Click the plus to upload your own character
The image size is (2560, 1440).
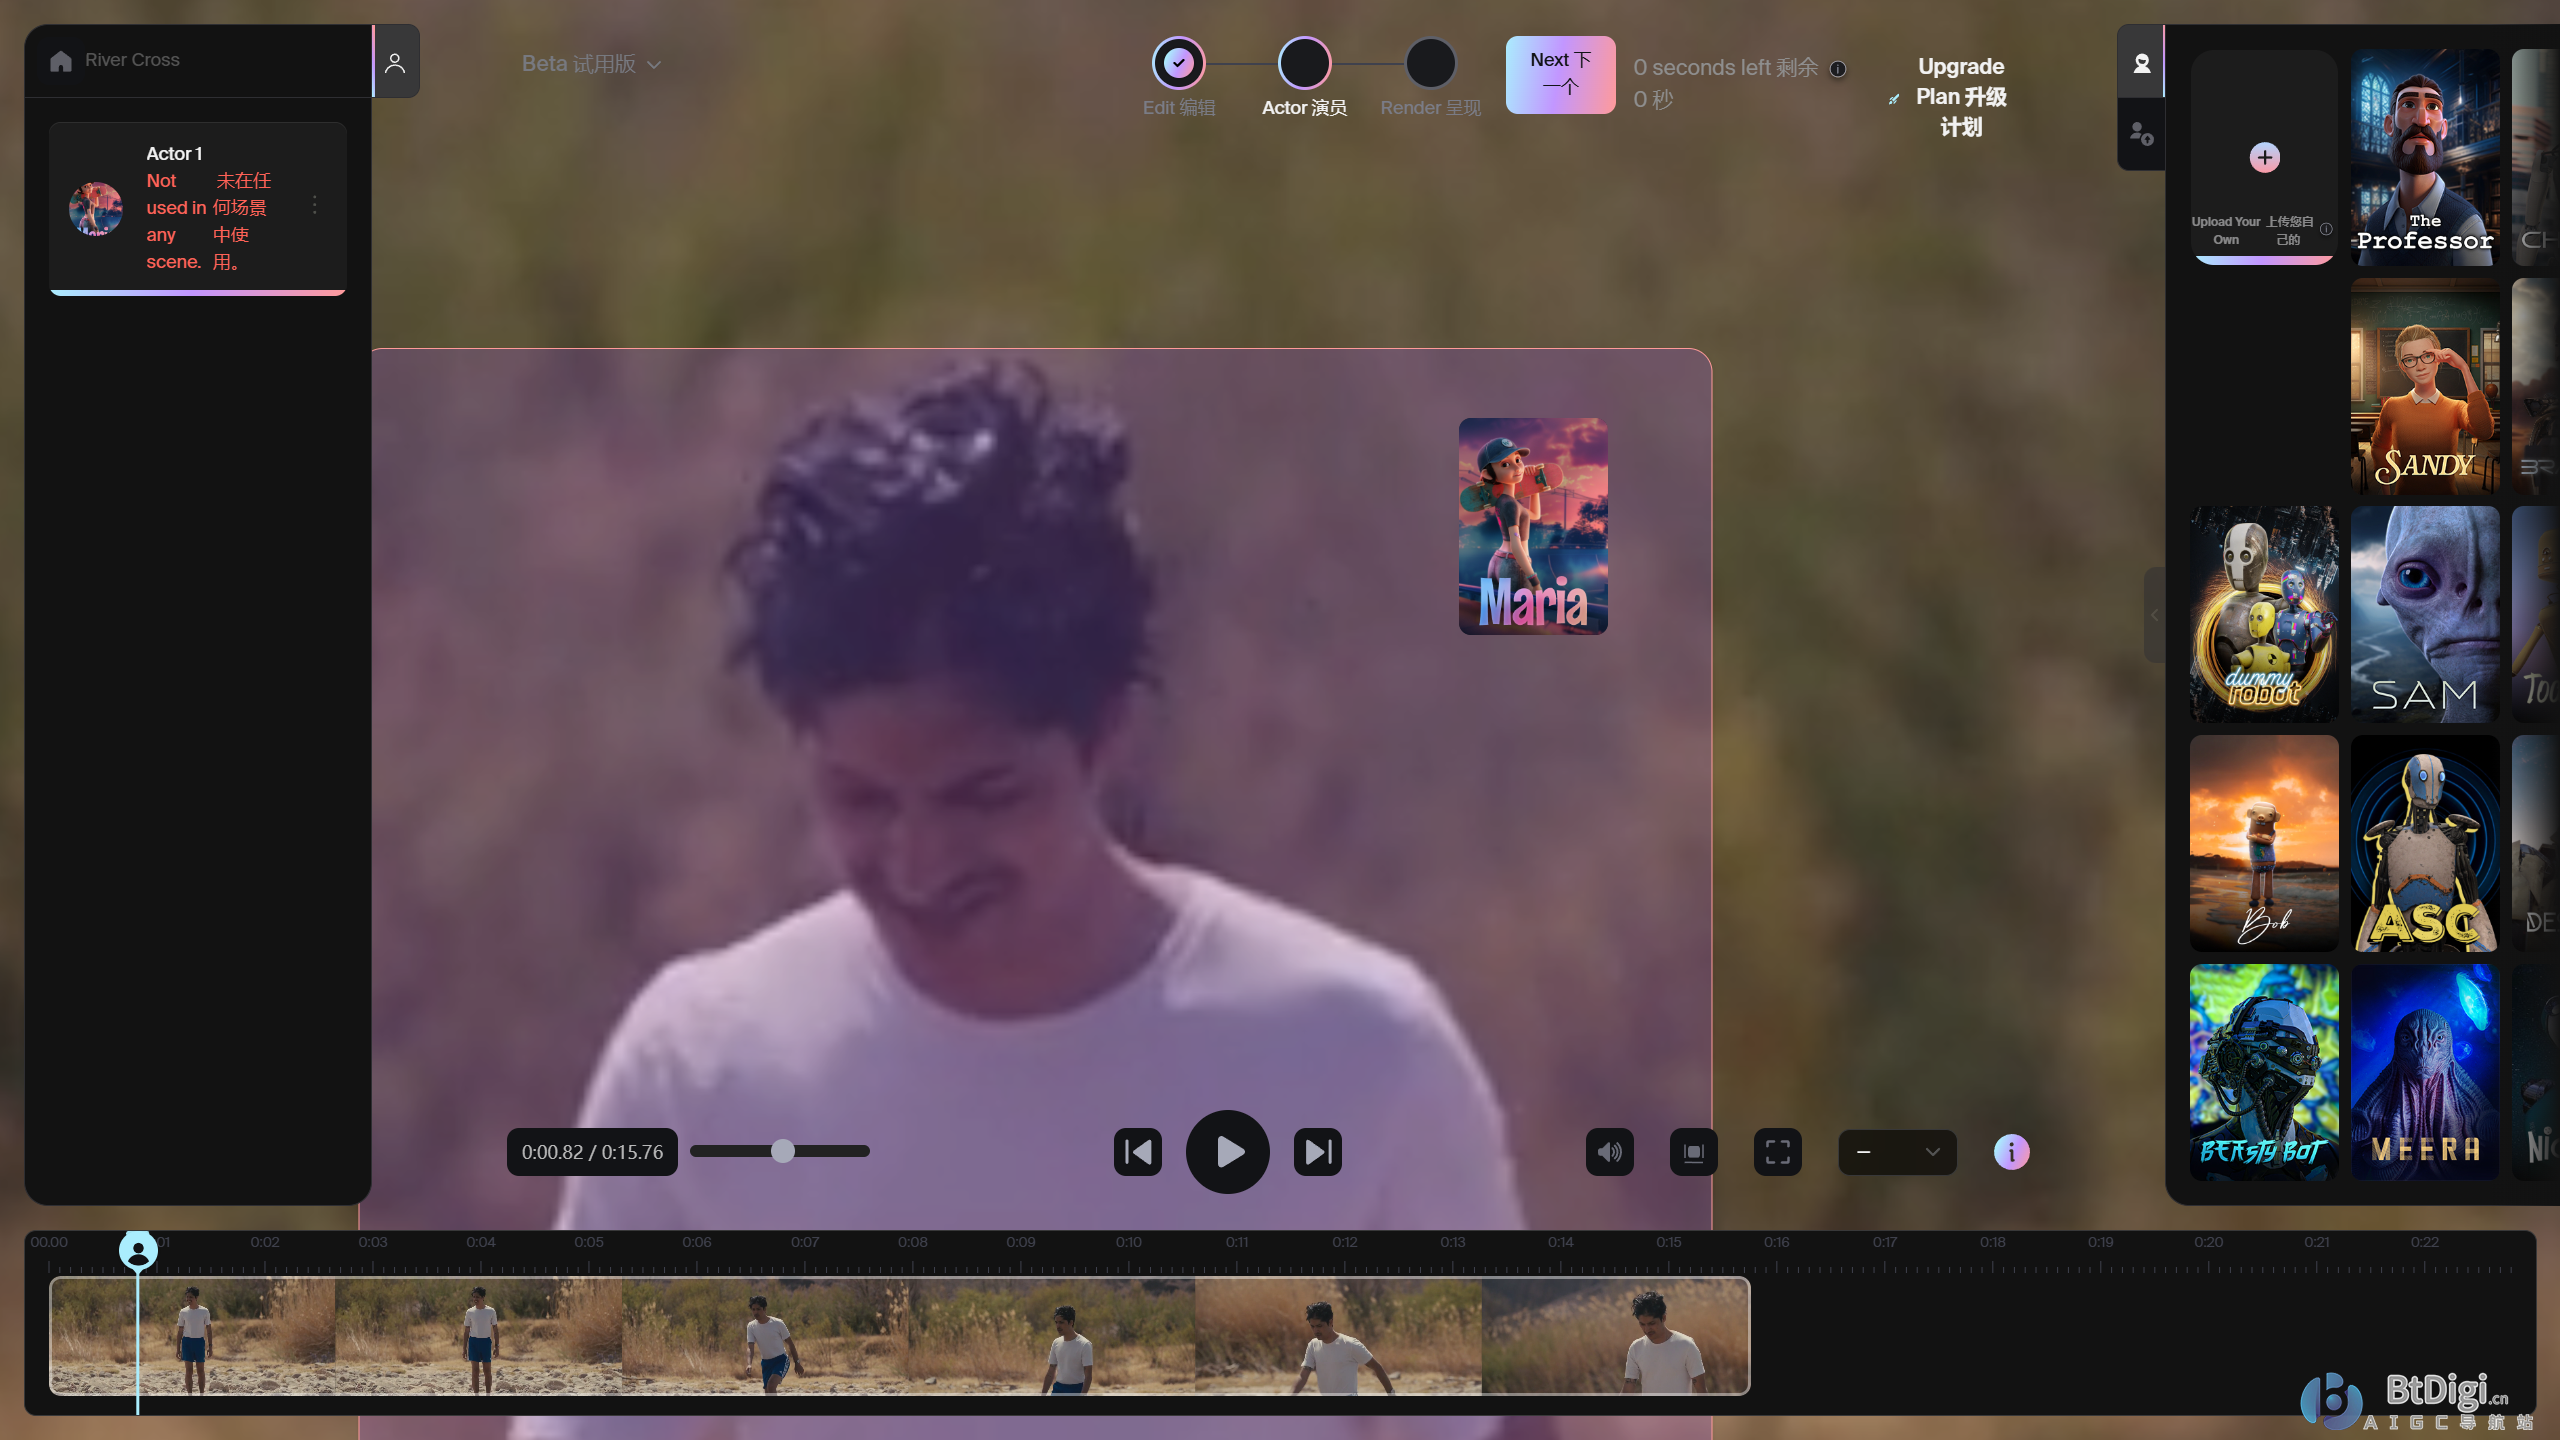coord(2264,157)
